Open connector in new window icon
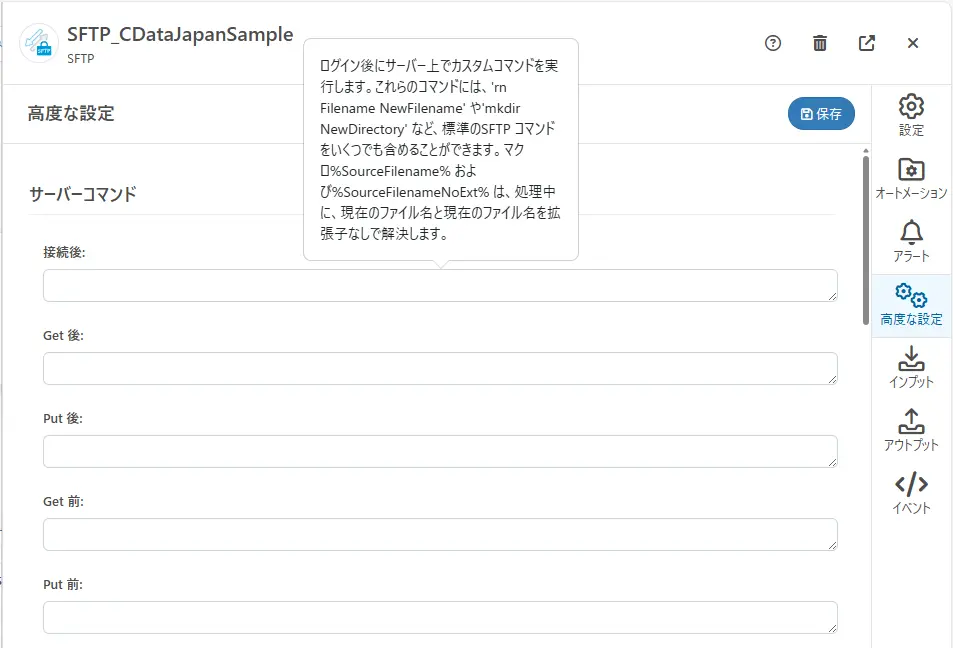 [x=867, y=43]
